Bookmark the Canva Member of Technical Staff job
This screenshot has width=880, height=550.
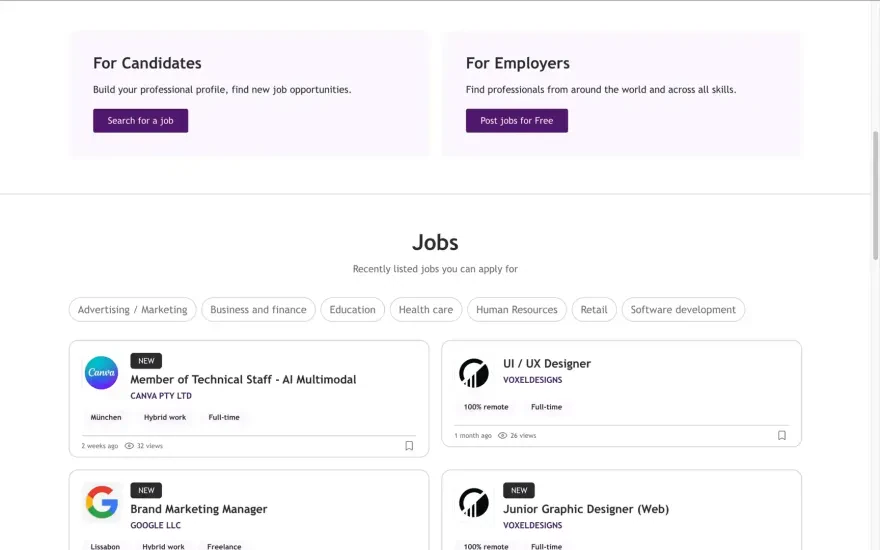[x=409, y=446]
